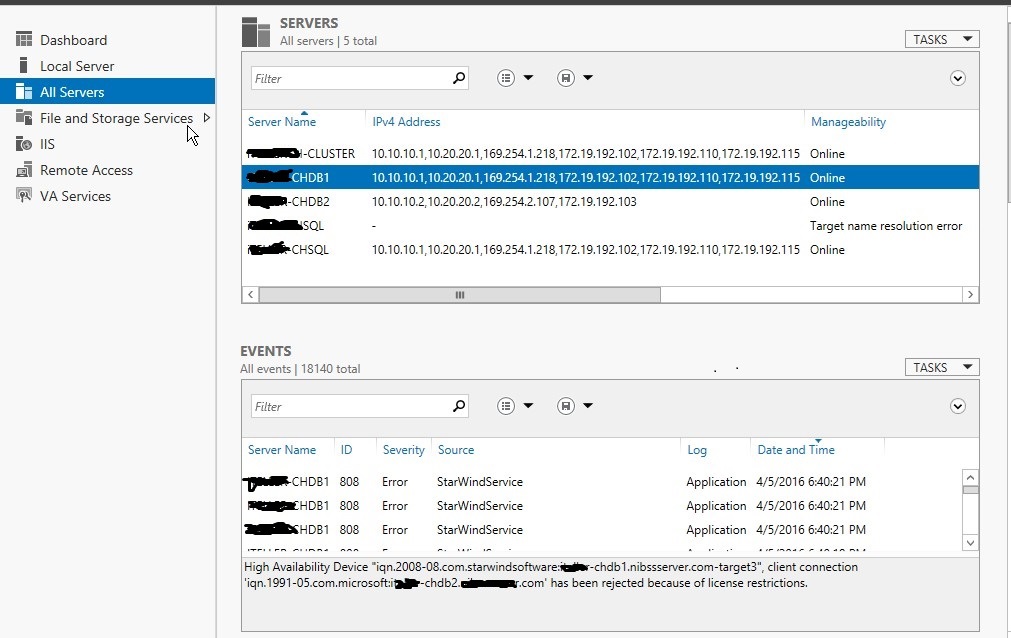
Task: Click the VA Services icon
Action: coord(24,195)
